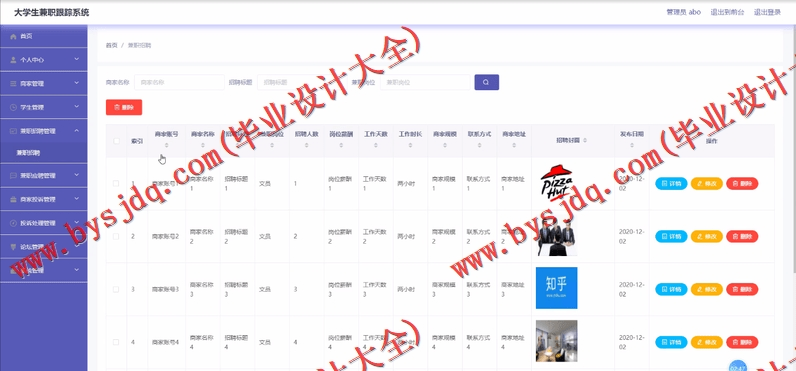Tick the checkbox for row 4

pos(116,342)
